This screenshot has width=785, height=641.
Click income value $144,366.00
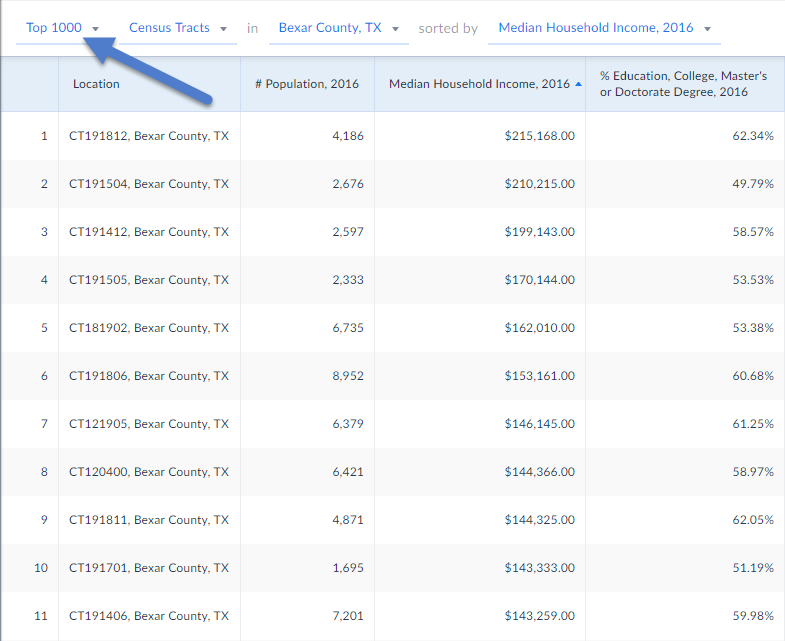(540, 472)
